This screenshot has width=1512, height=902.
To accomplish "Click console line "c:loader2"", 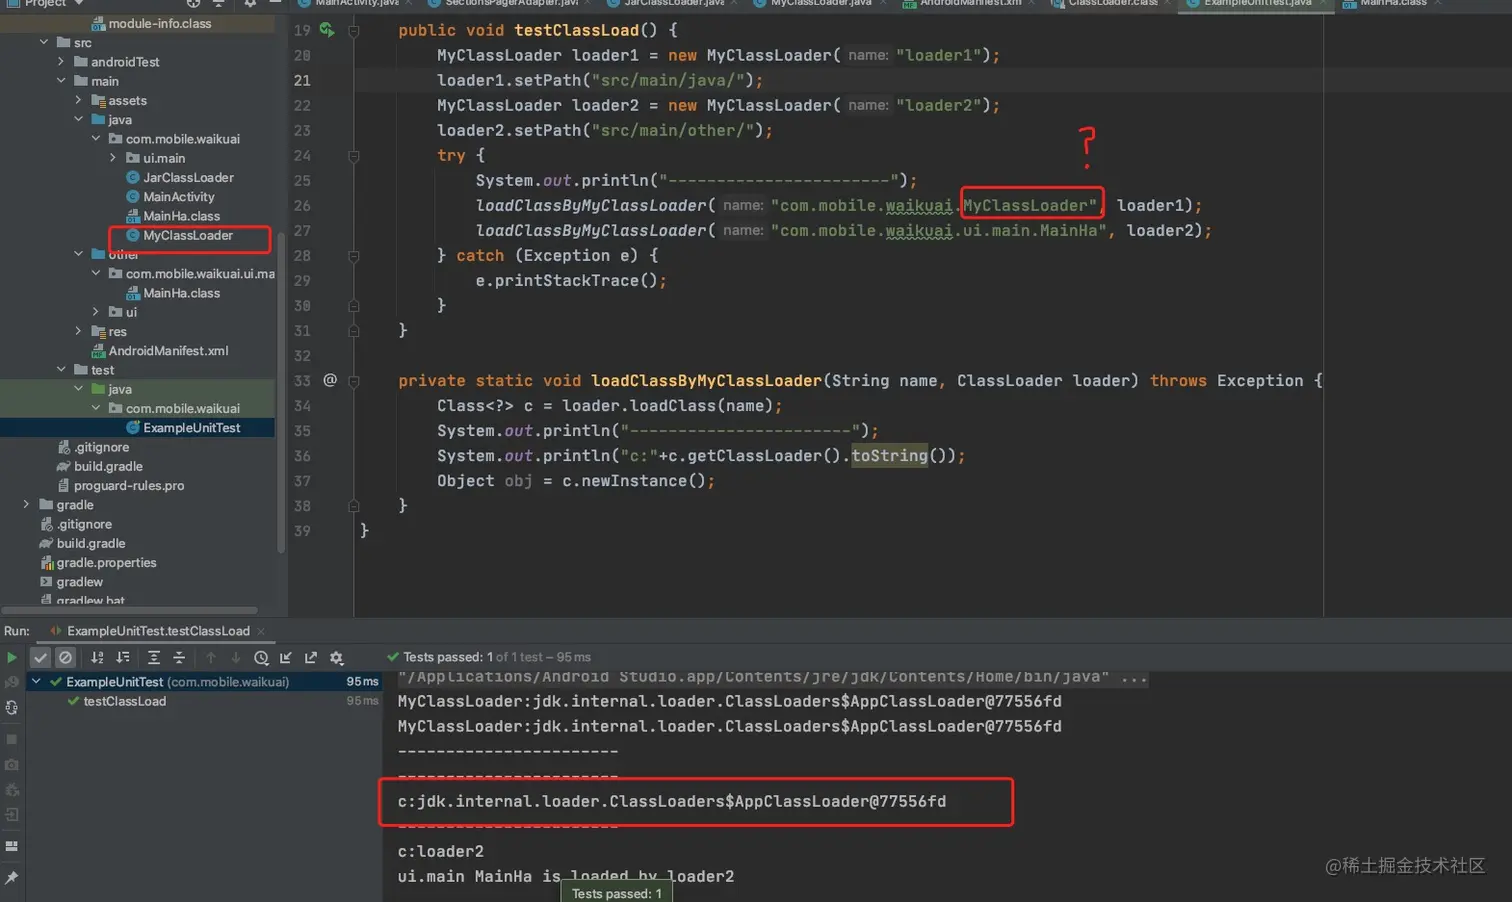I will pyautogui.click(x=441, y=851).
